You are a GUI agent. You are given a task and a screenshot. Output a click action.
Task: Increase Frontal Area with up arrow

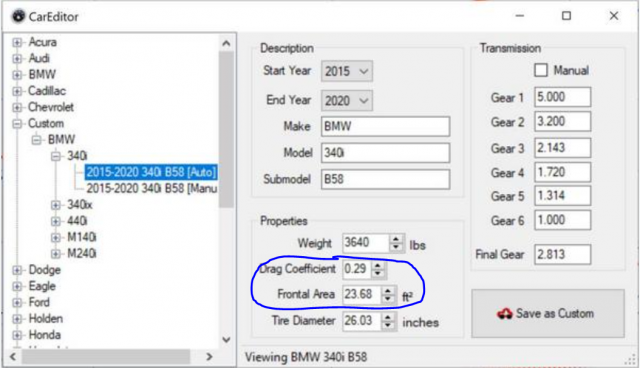point(388,290)
